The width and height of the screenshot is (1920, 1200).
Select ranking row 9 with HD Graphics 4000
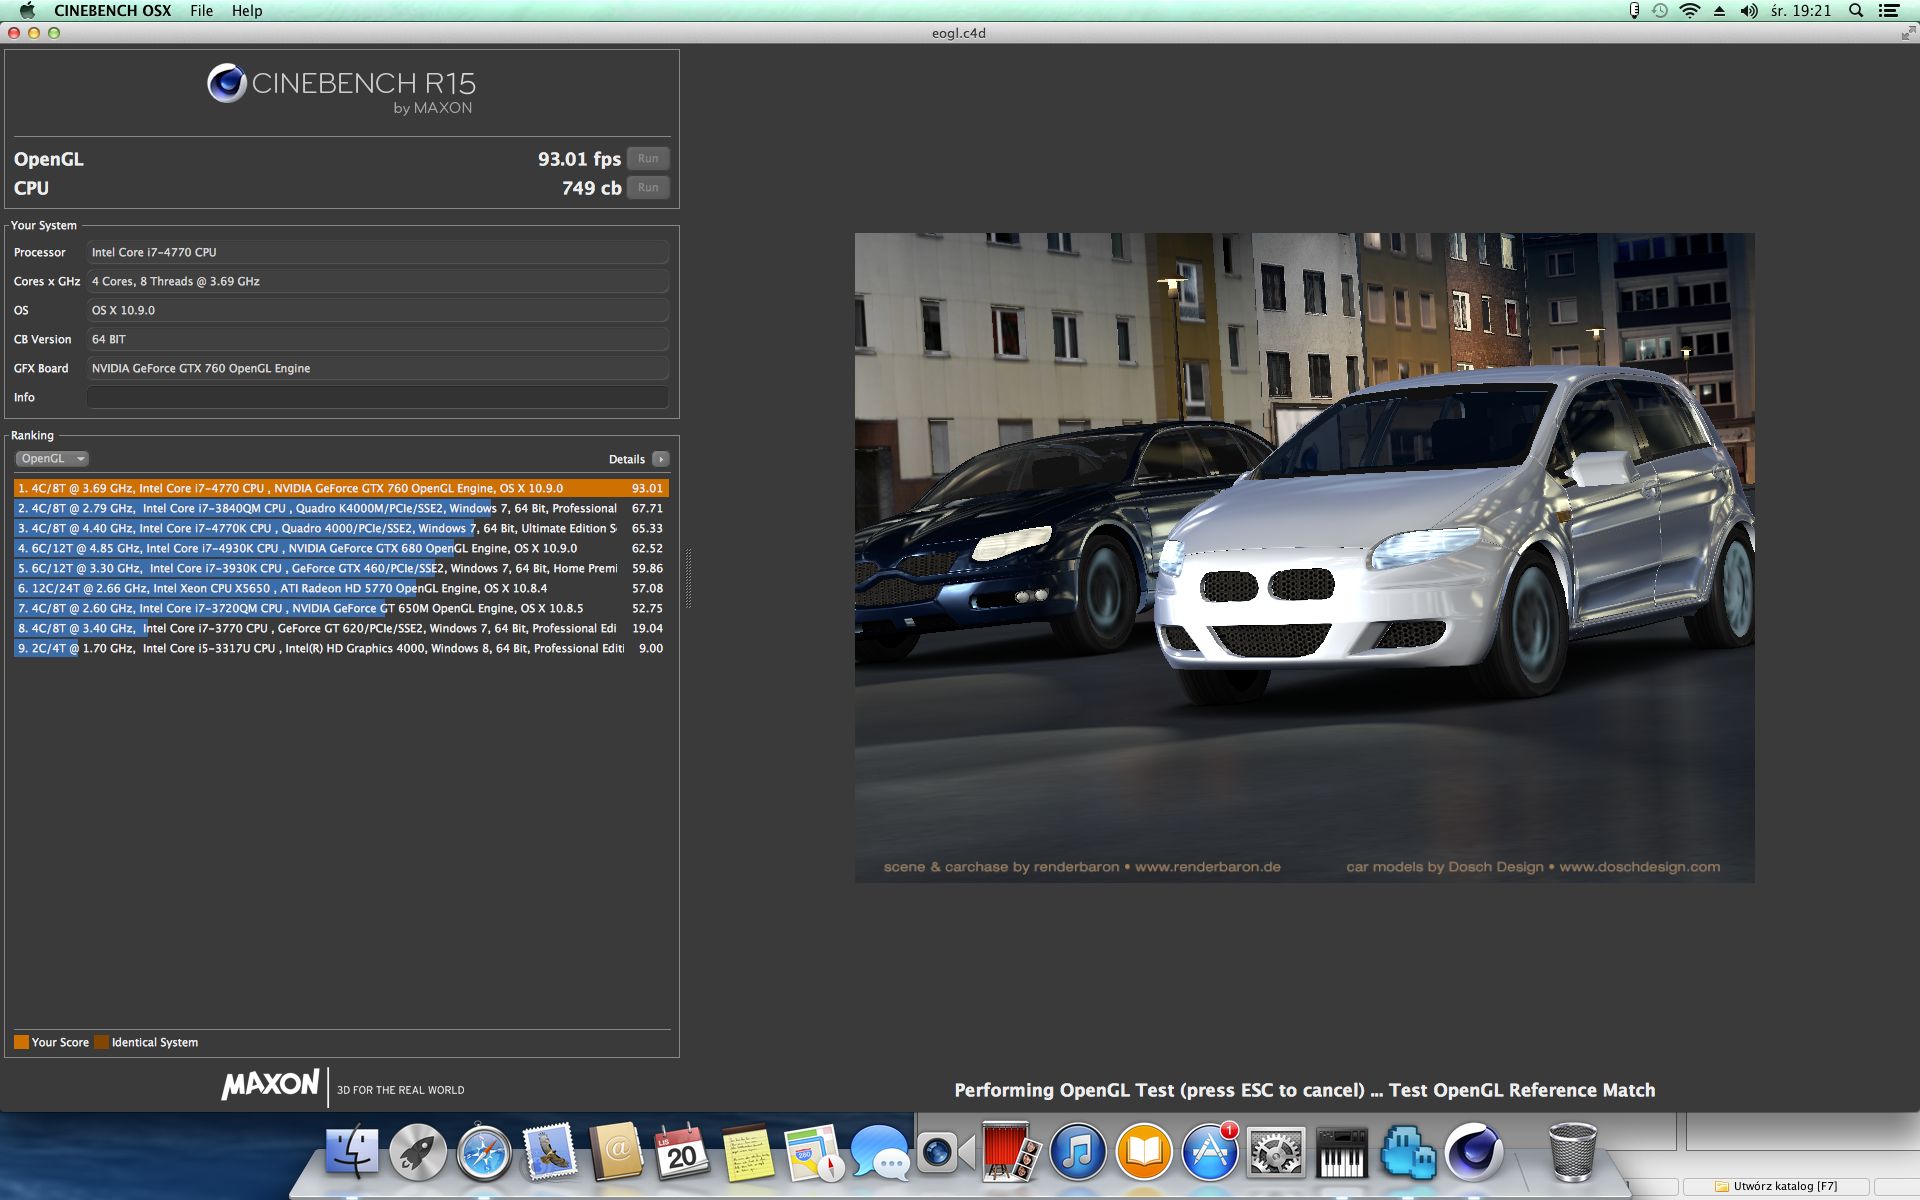(x=341, y=648)
